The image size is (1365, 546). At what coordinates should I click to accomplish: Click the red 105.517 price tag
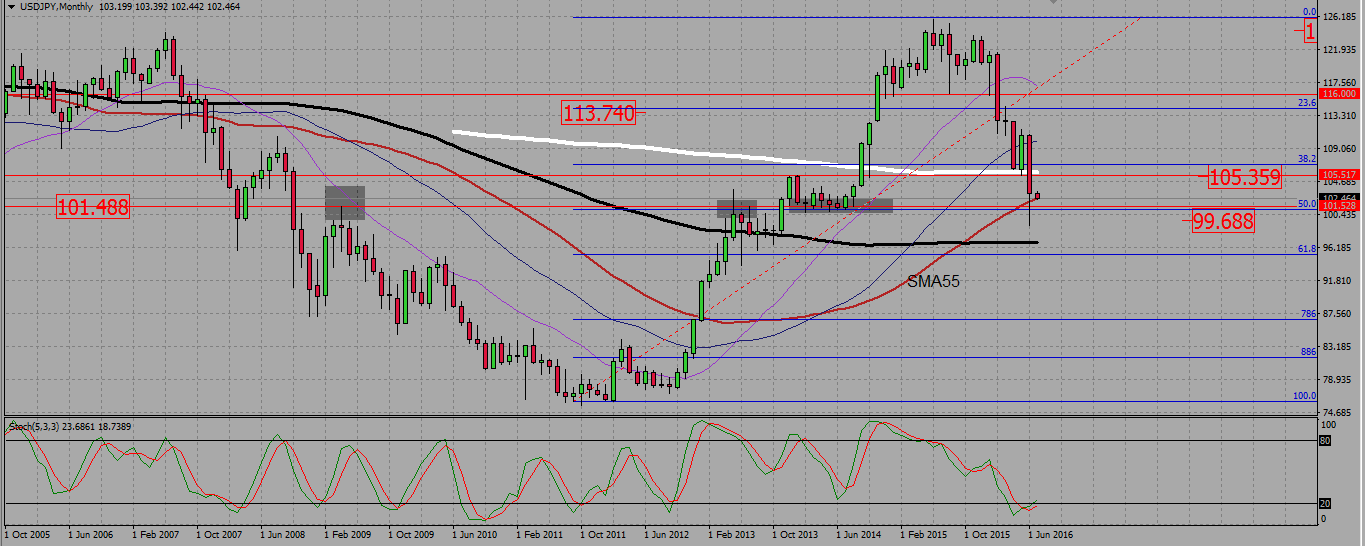tap(1339, 174)
